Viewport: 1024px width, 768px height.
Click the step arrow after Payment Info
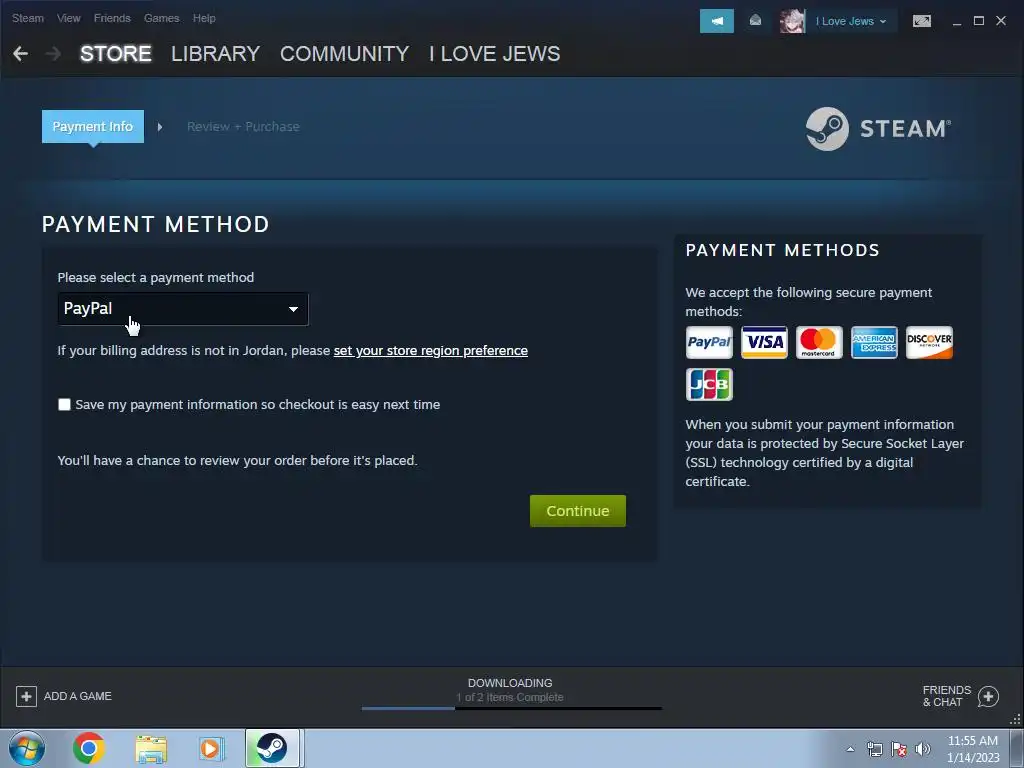(160, 127)
